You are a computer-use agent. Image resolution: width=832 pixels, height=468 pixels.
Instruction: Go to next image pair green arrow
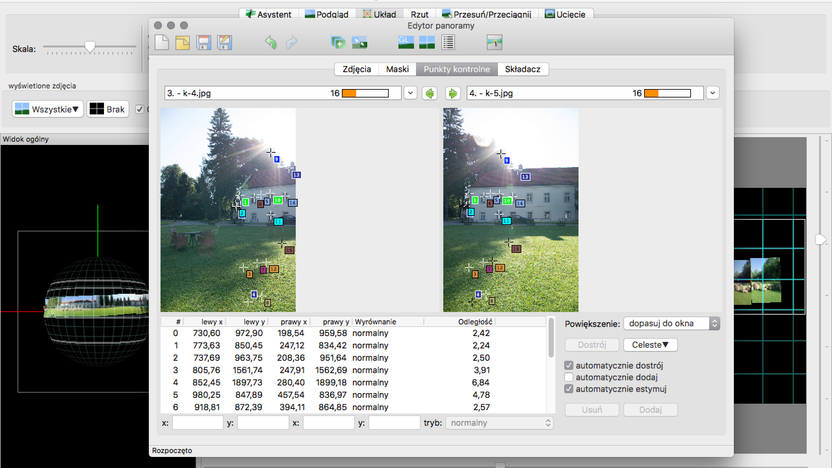tap(452, 93)
